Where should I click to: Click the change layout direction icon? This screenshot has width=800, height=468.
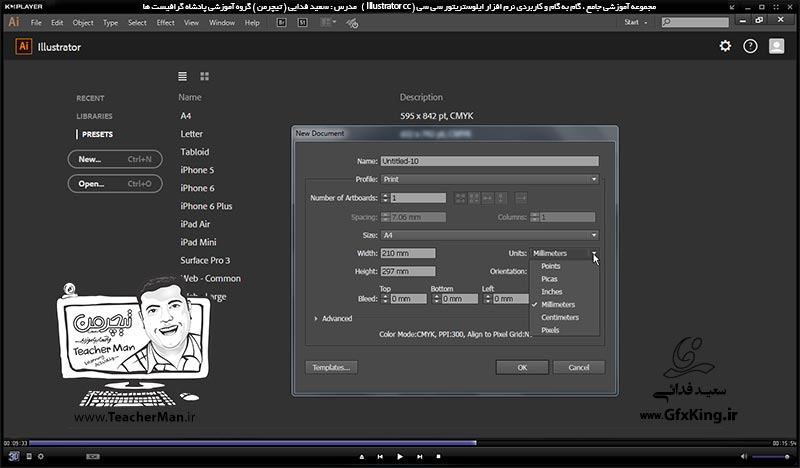pyautogui.click(x=521, y=198)
